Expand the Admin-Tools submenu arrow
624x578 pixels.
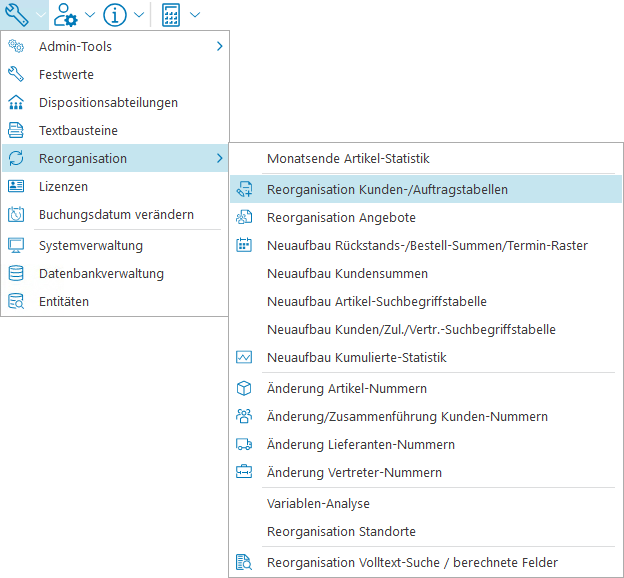pyautogui.click(x=219, y=46)
